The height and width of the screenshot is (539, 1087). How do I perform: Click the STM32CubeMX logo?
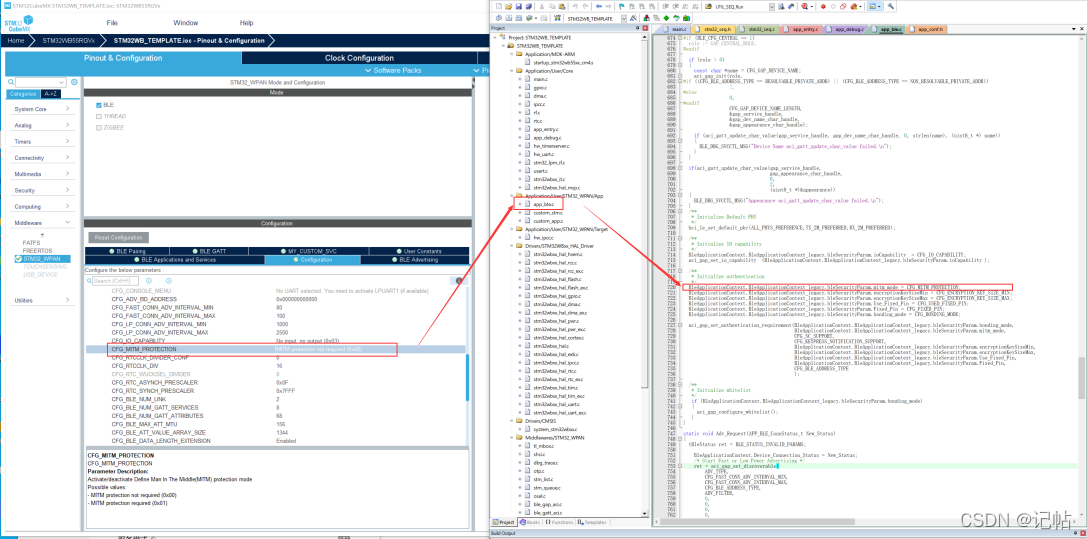[18, 21]
